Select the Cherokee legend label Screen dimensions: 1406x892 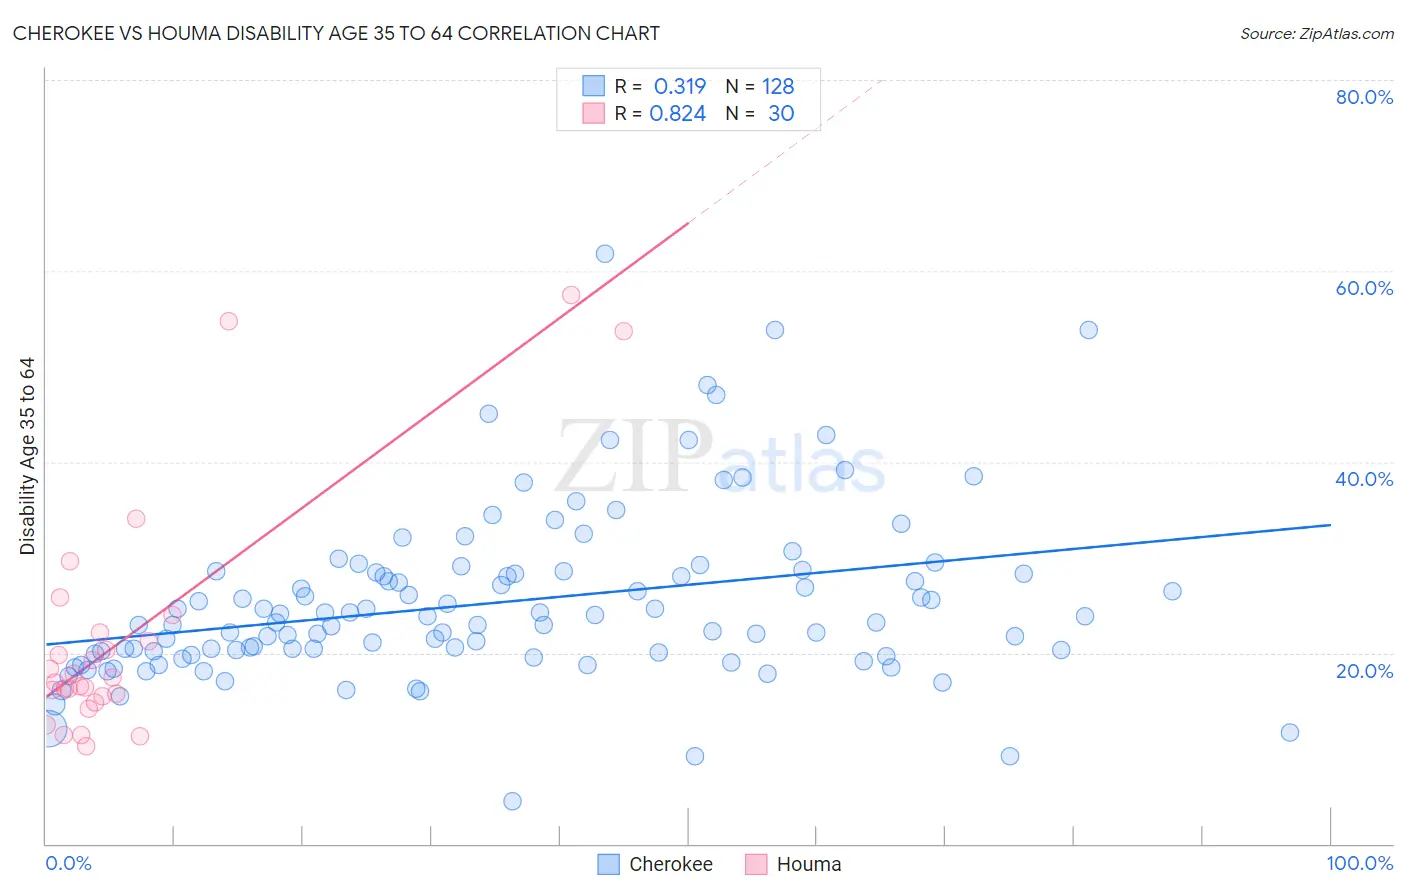click(x=671, y=864)
